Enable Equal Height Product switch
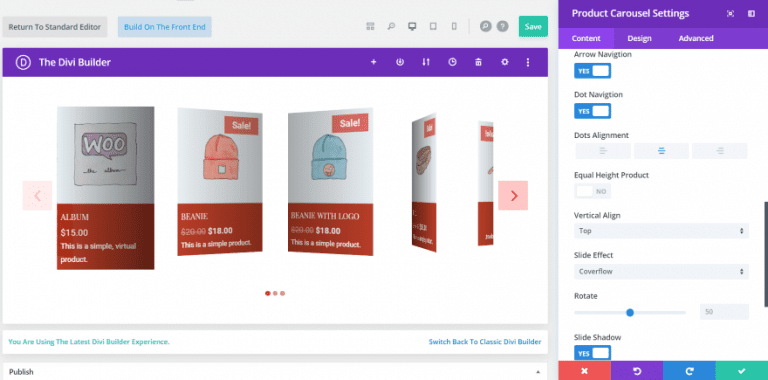This screenshot has height=380, width=768. click(x=593, y=191)
